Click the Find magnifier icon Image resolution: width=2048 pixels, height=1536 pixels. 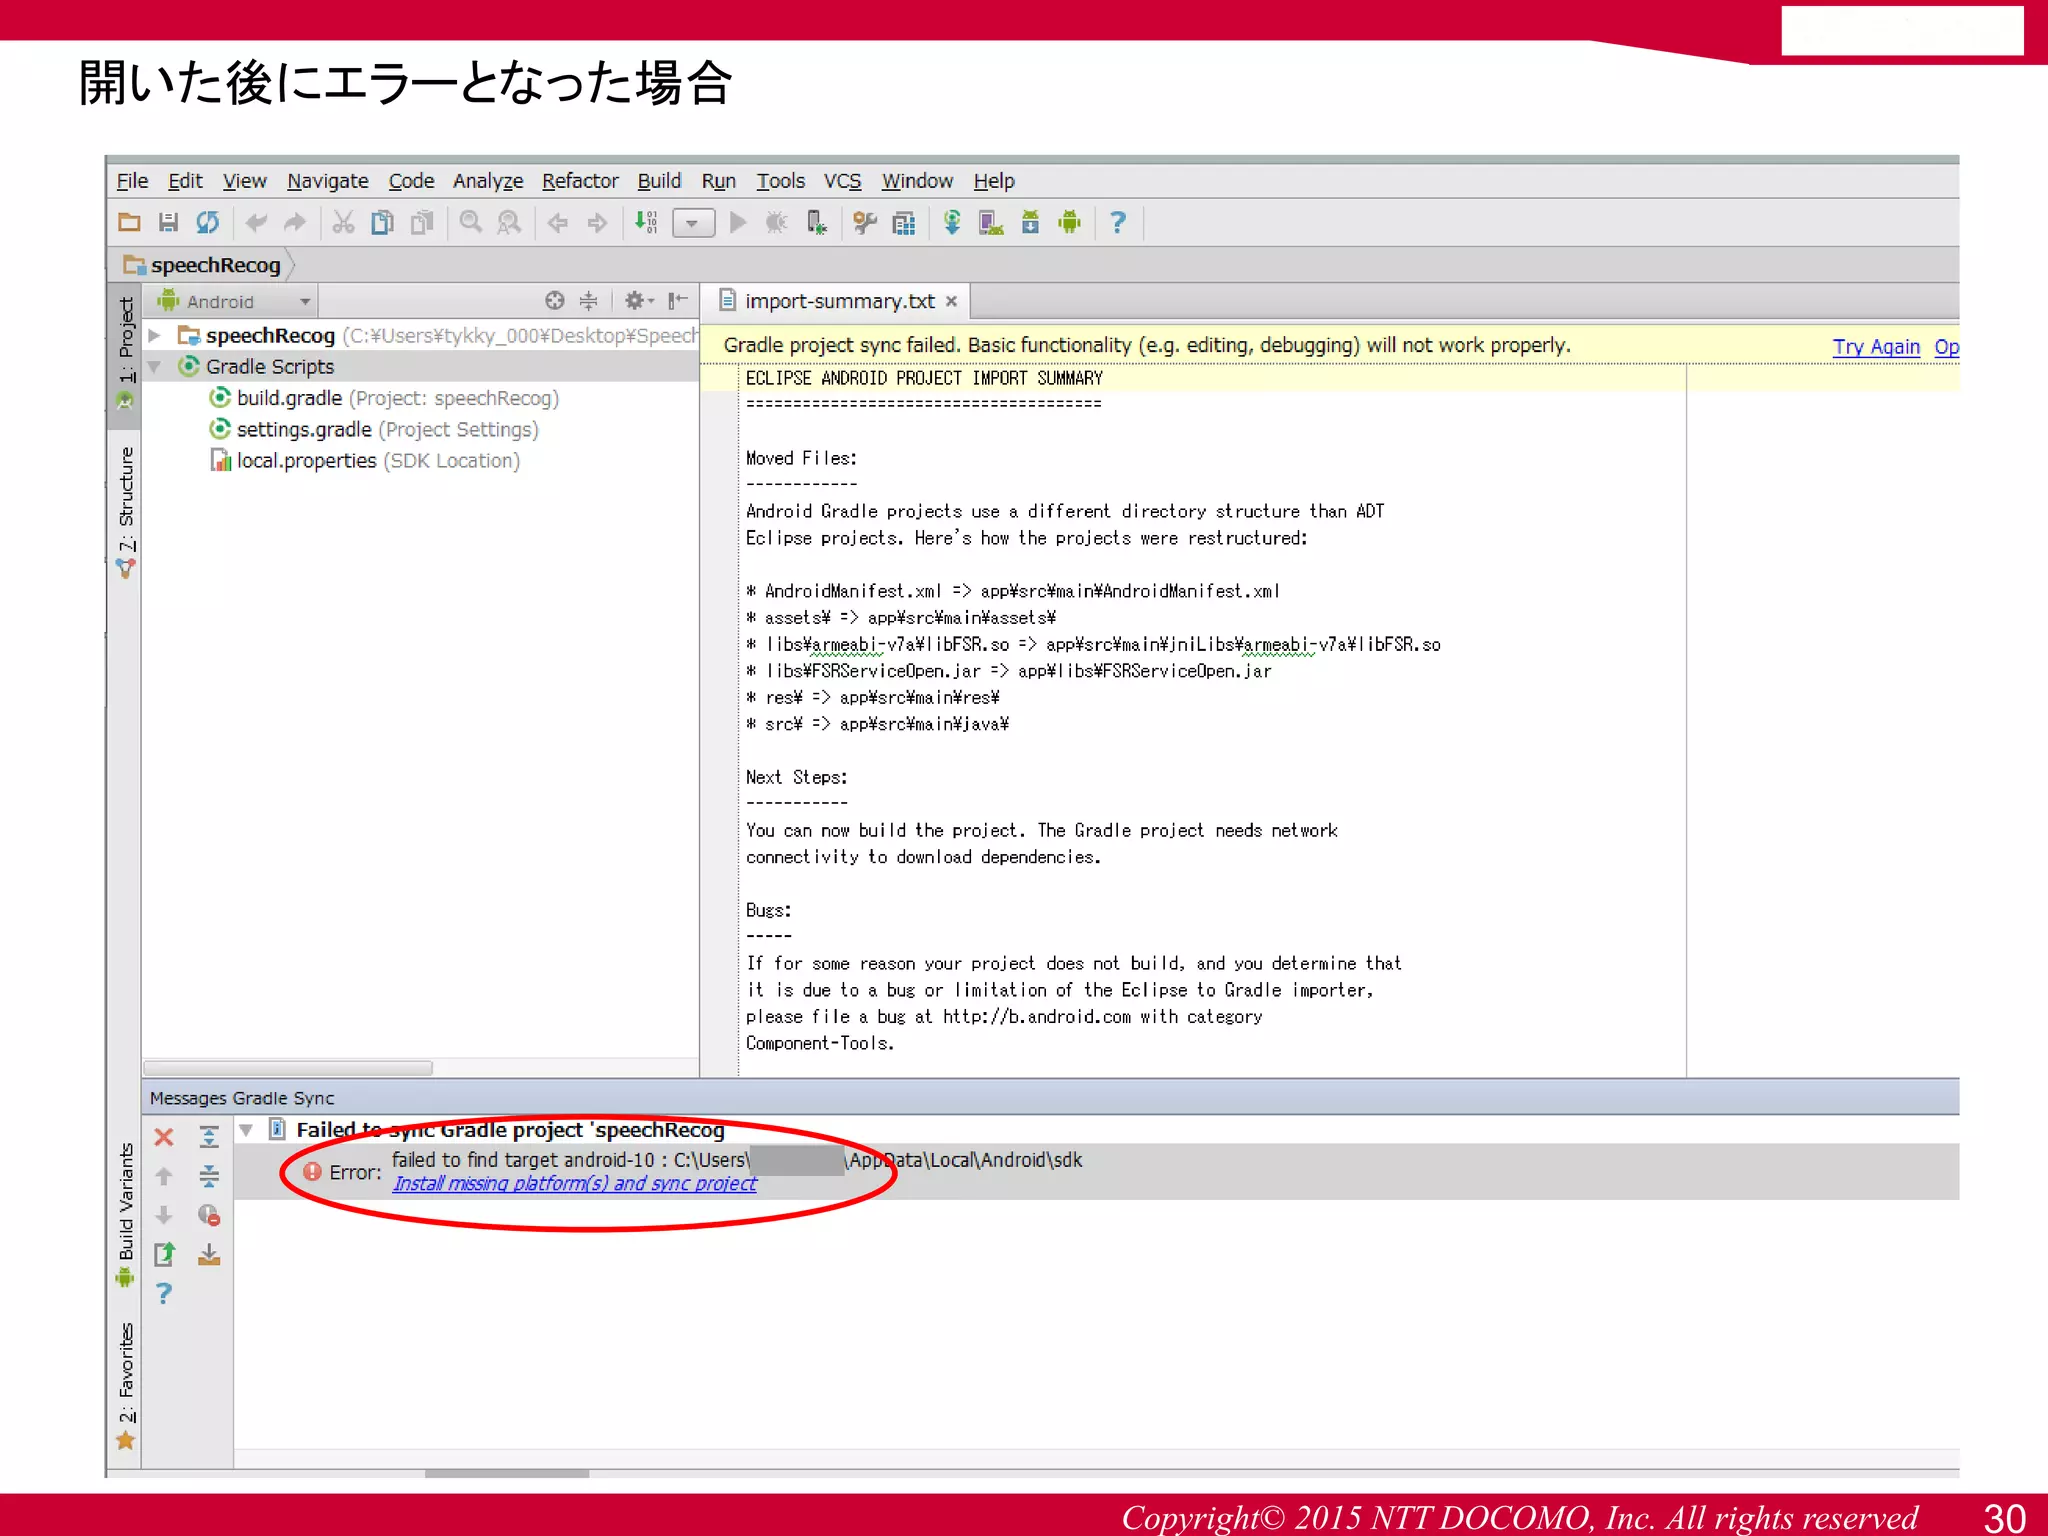tap(470, 222)
